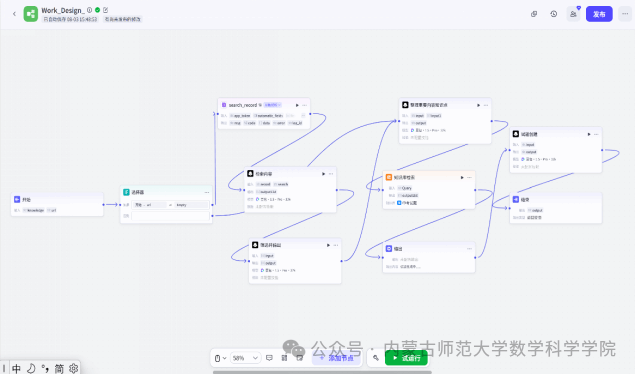Open the history clock icon in top bar

[x=554, y=14]
